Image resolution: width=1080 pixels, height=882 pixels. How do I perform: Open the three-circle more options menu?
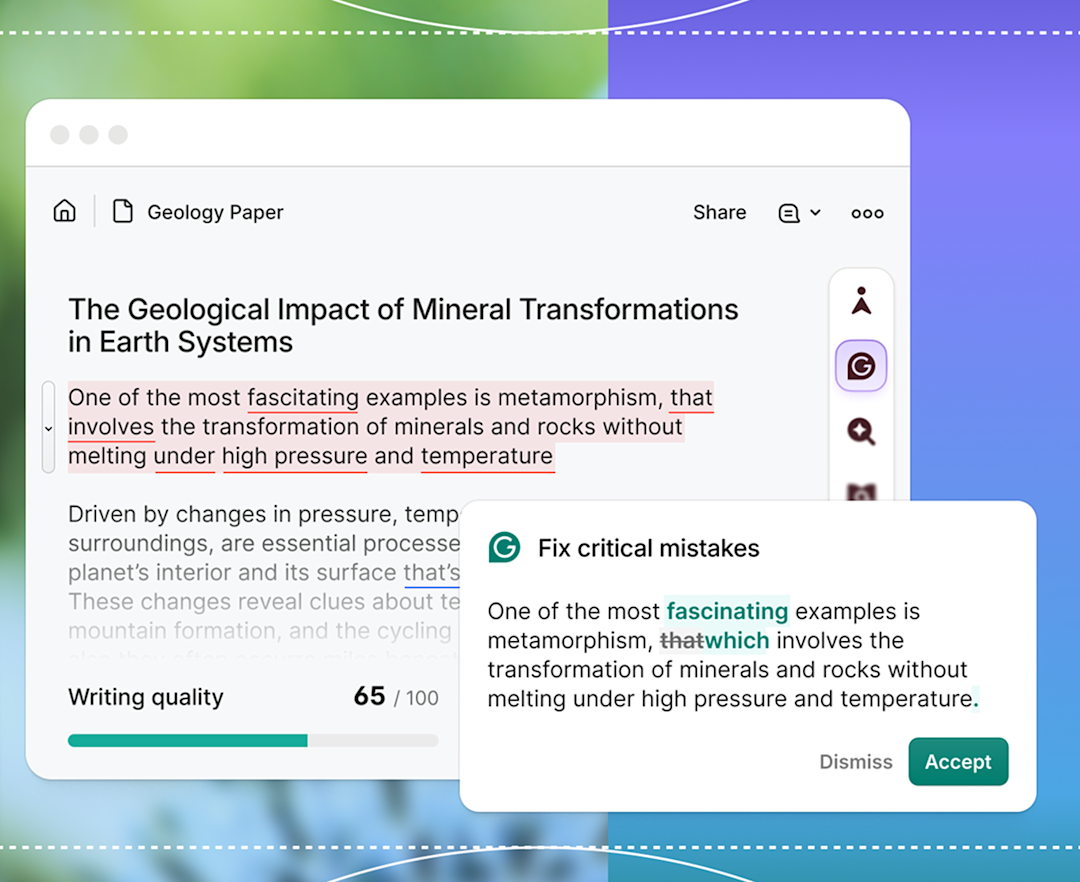tap(867, 213)
